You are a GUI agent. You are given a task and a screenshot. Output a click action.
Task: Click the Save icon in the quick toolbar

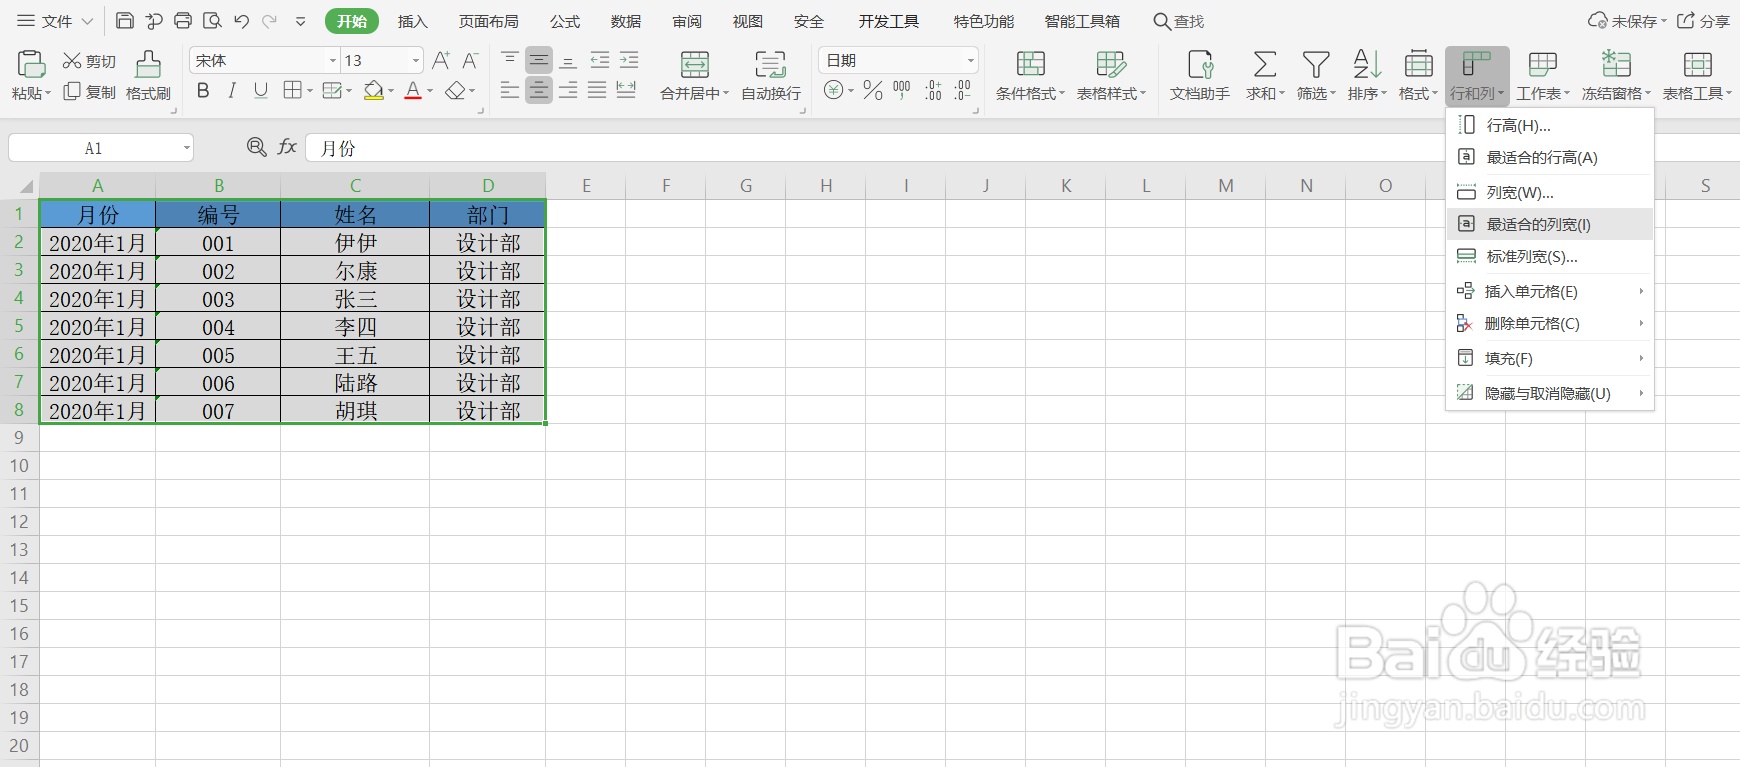[125, 21]
